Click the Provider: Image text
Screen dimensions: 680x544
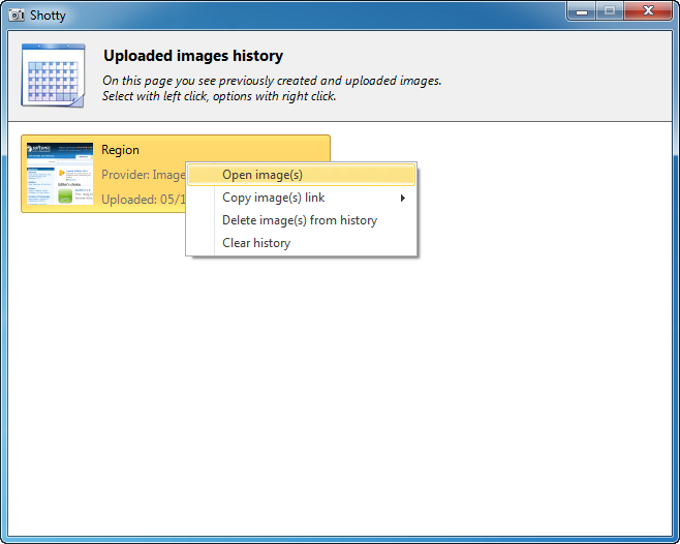[143, 175]
